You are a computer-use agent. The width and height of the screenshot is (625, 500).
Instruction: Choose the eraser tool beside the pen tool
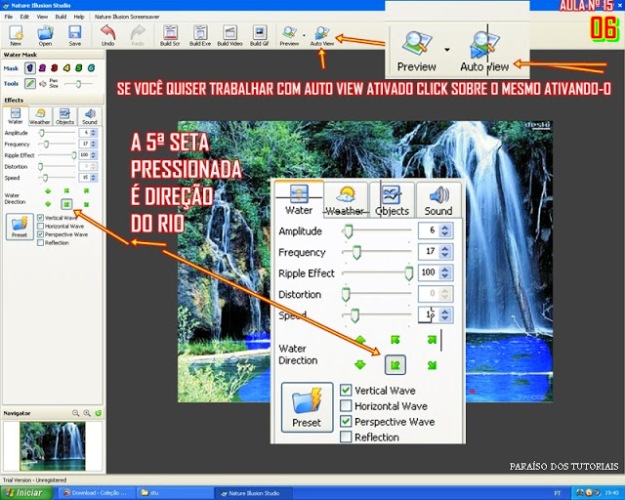(43, 84)
